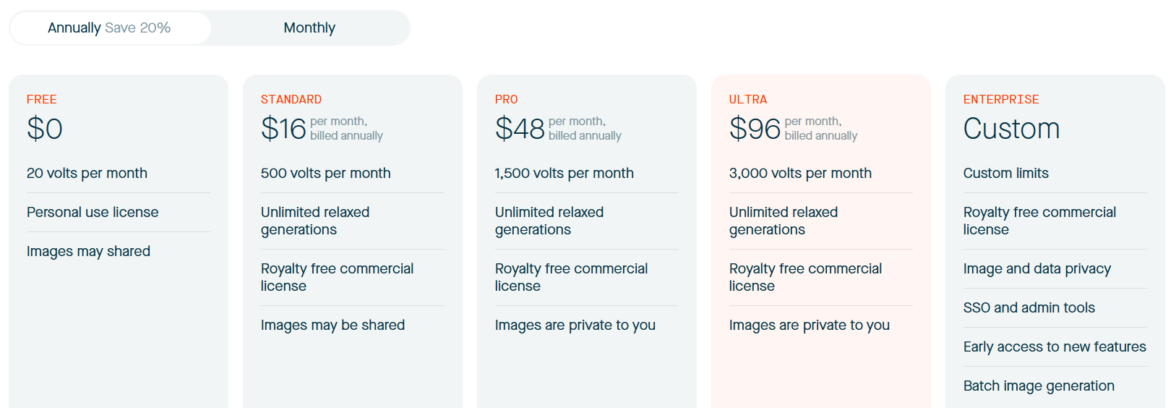Click '1,500 volts per month' feature

click(x=564, y=173)
